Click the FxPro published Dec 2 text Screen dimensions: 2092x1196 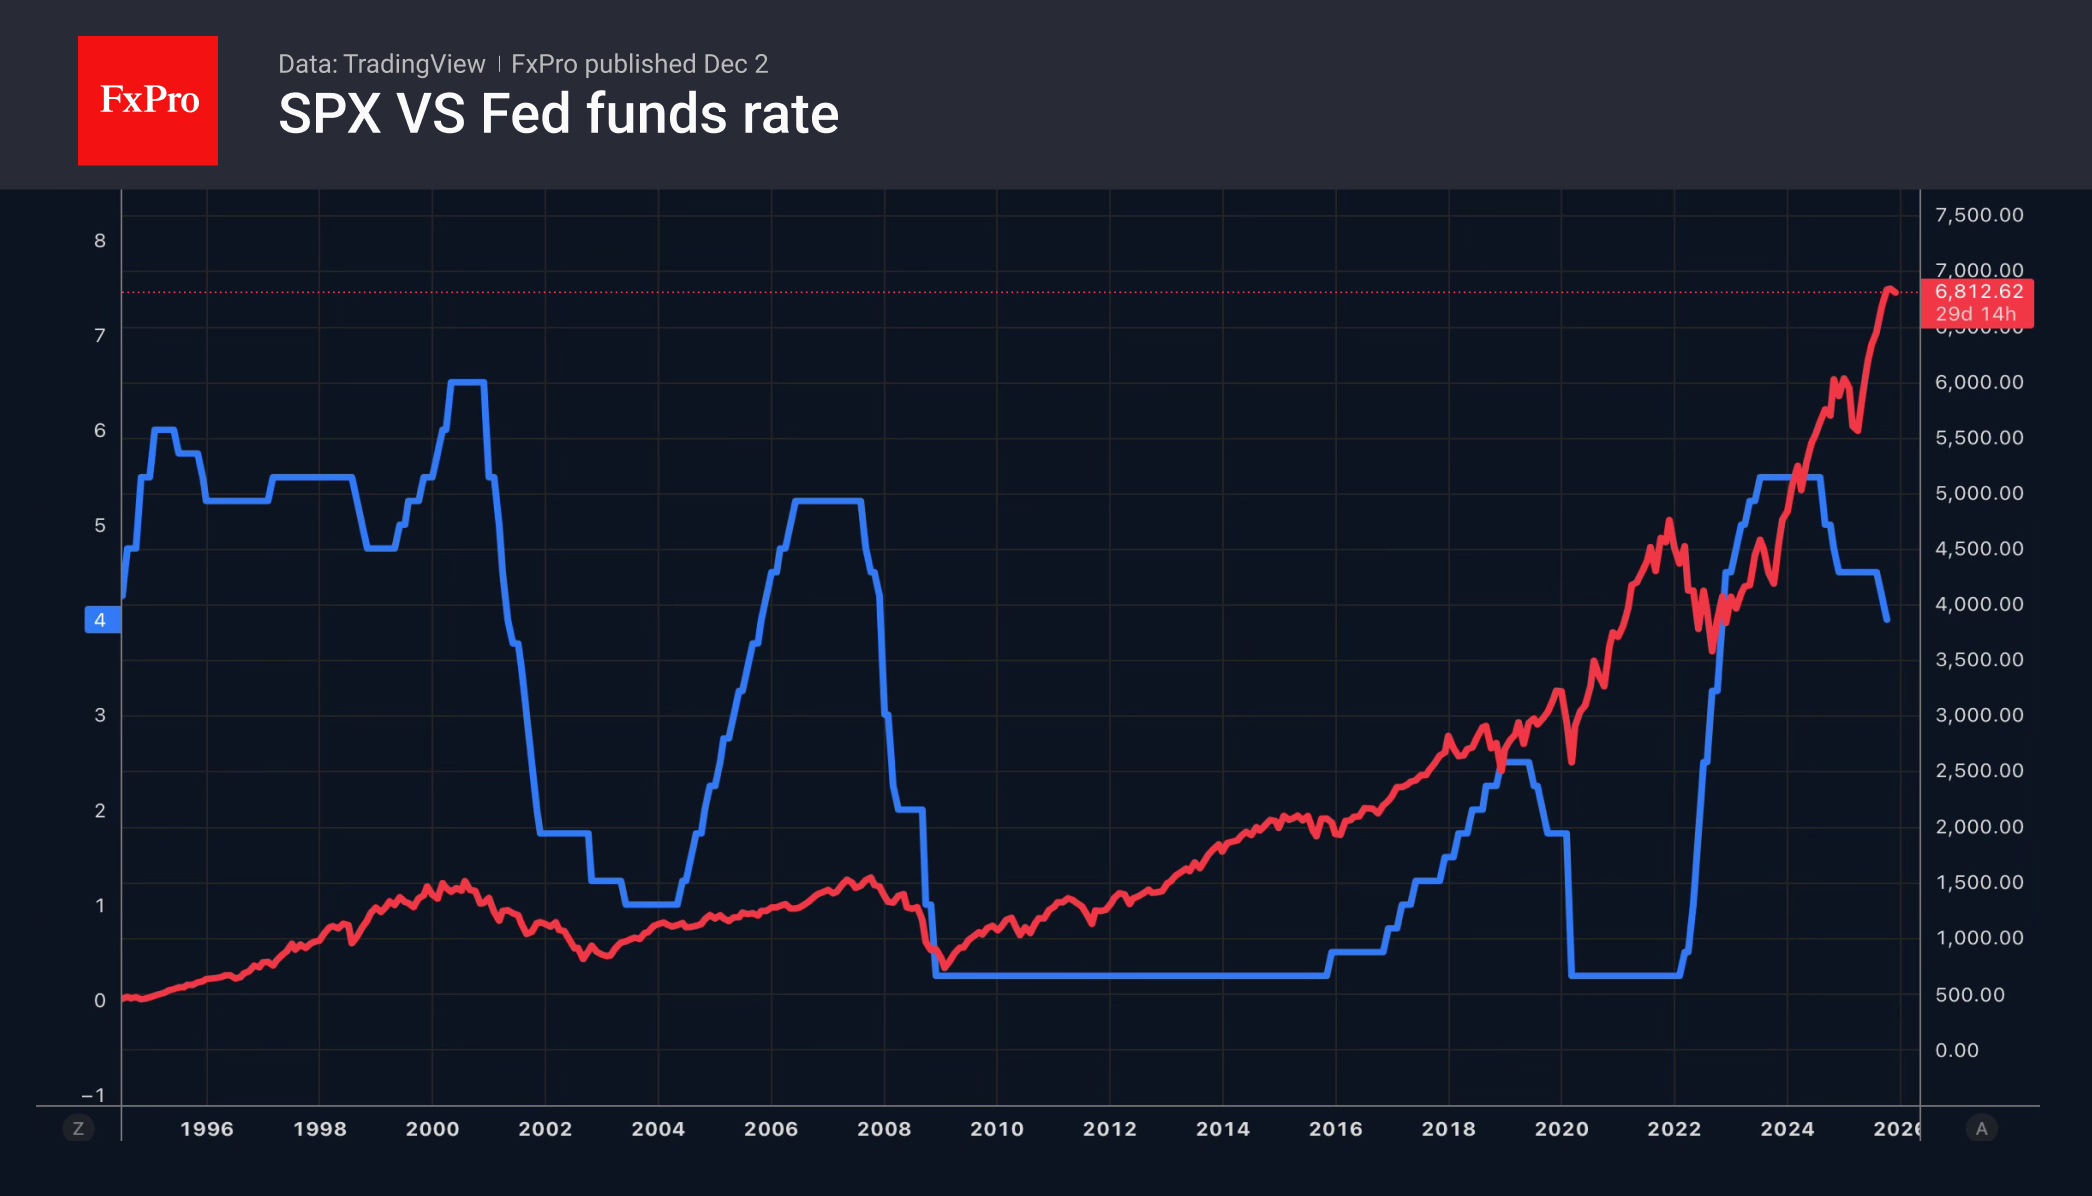(639, 64)
